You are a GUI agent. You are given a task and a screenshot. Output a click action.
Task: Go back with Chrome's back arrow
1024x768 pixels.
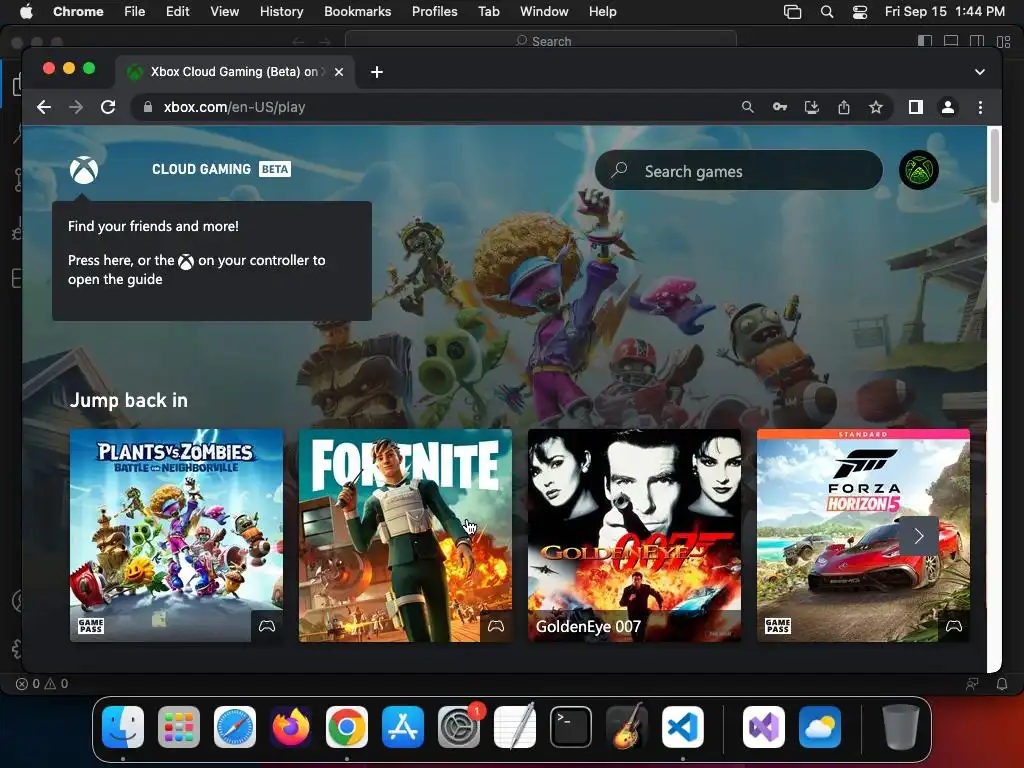[44, 107]
